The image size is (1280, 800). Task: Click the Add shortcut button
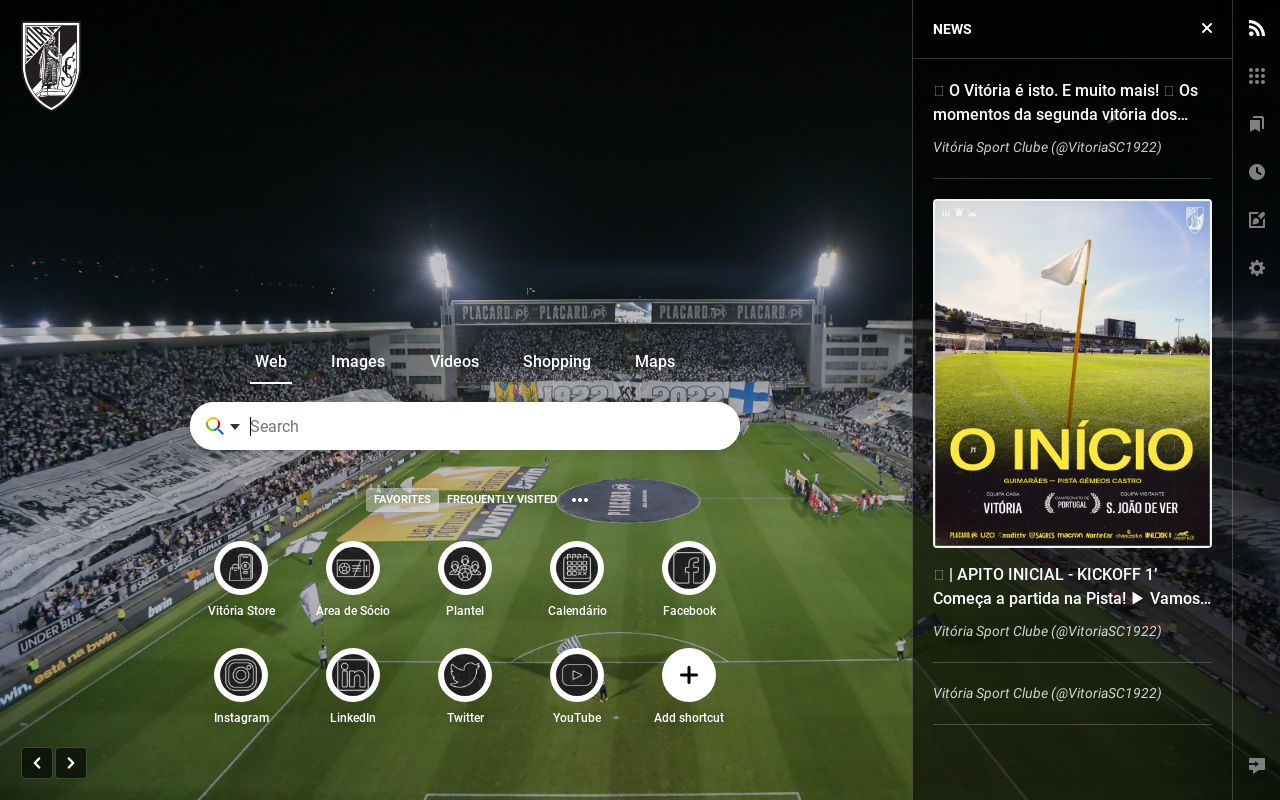click(689, 675)
